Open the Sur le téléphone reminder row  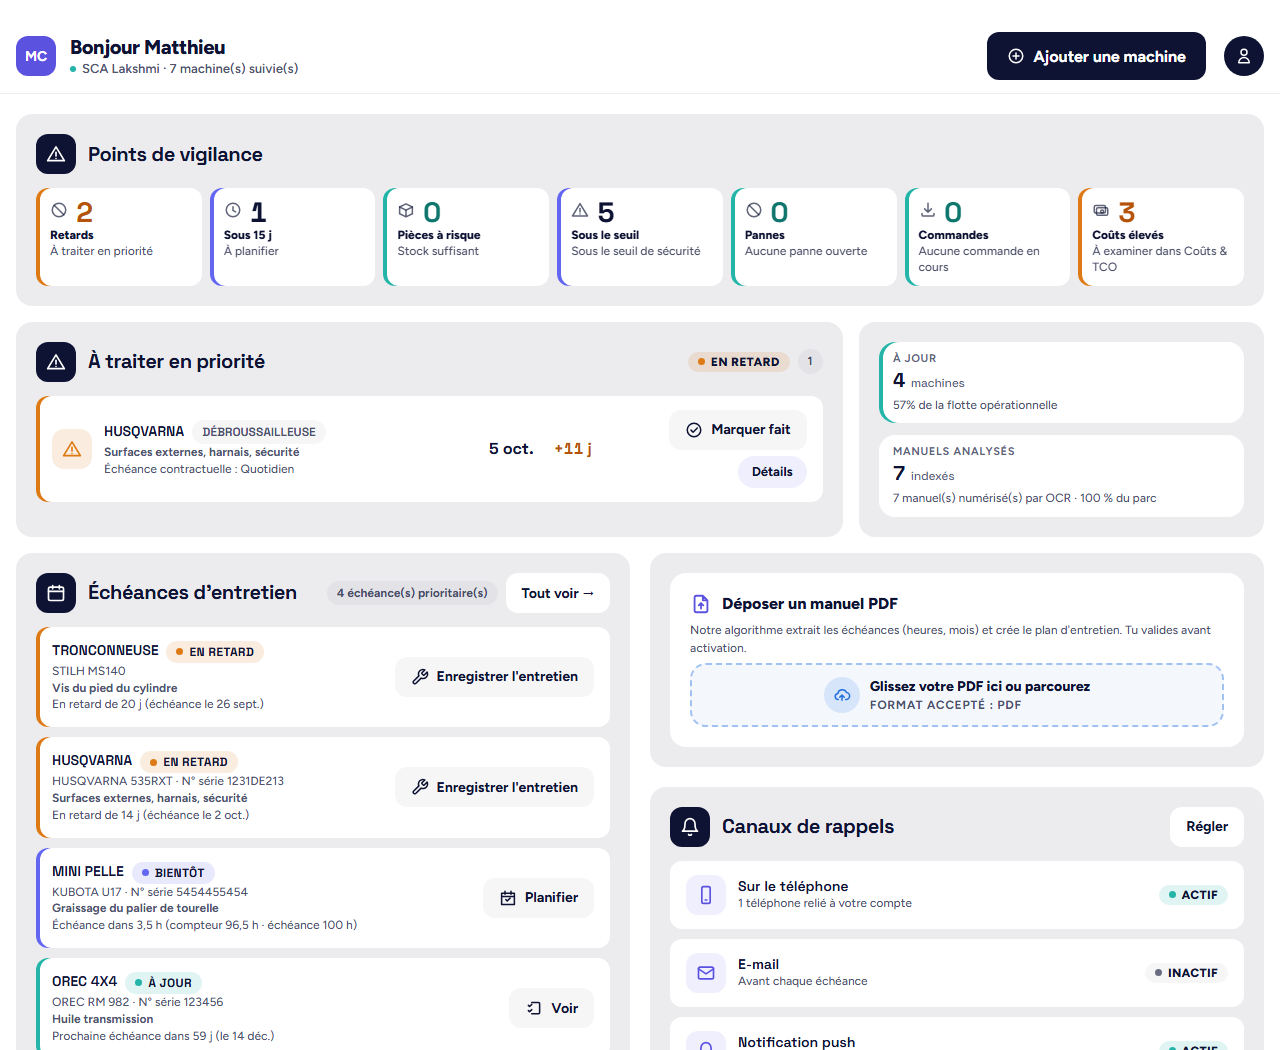coord(957,895)
